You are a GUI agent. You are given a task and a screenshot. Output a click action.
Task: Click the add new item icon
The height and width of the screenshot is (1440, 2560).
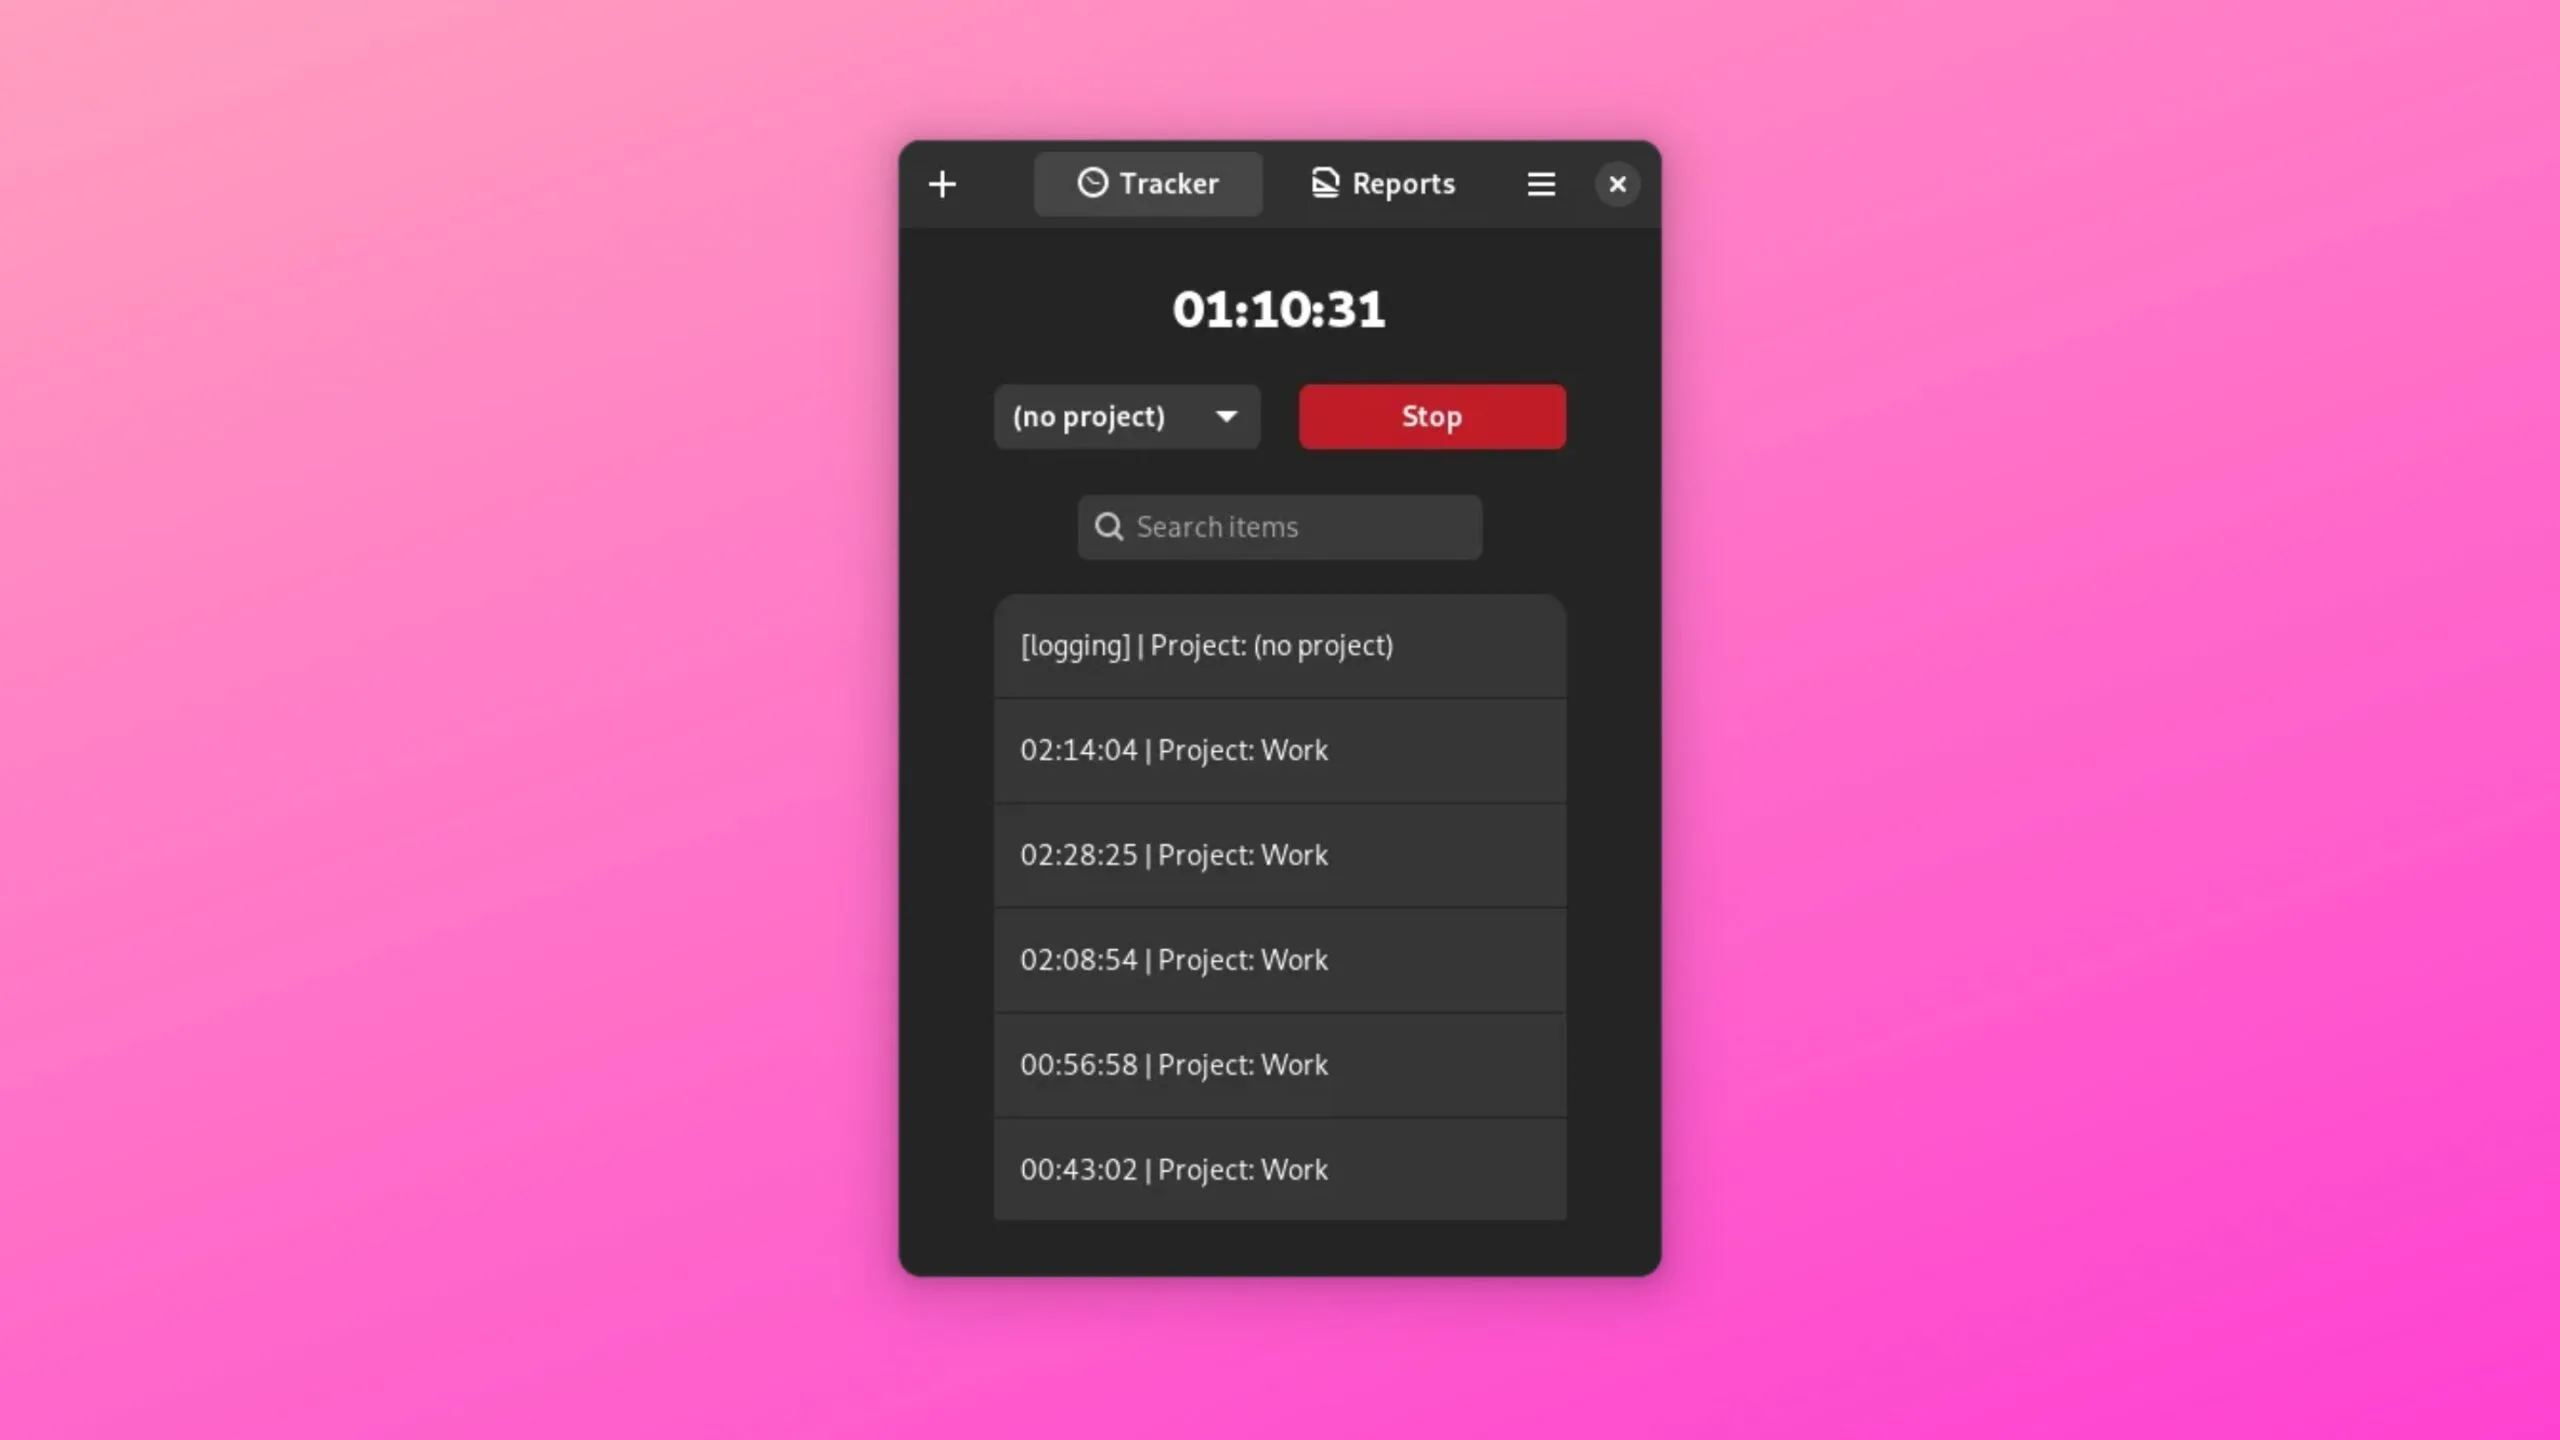click(x=941, y=181)
